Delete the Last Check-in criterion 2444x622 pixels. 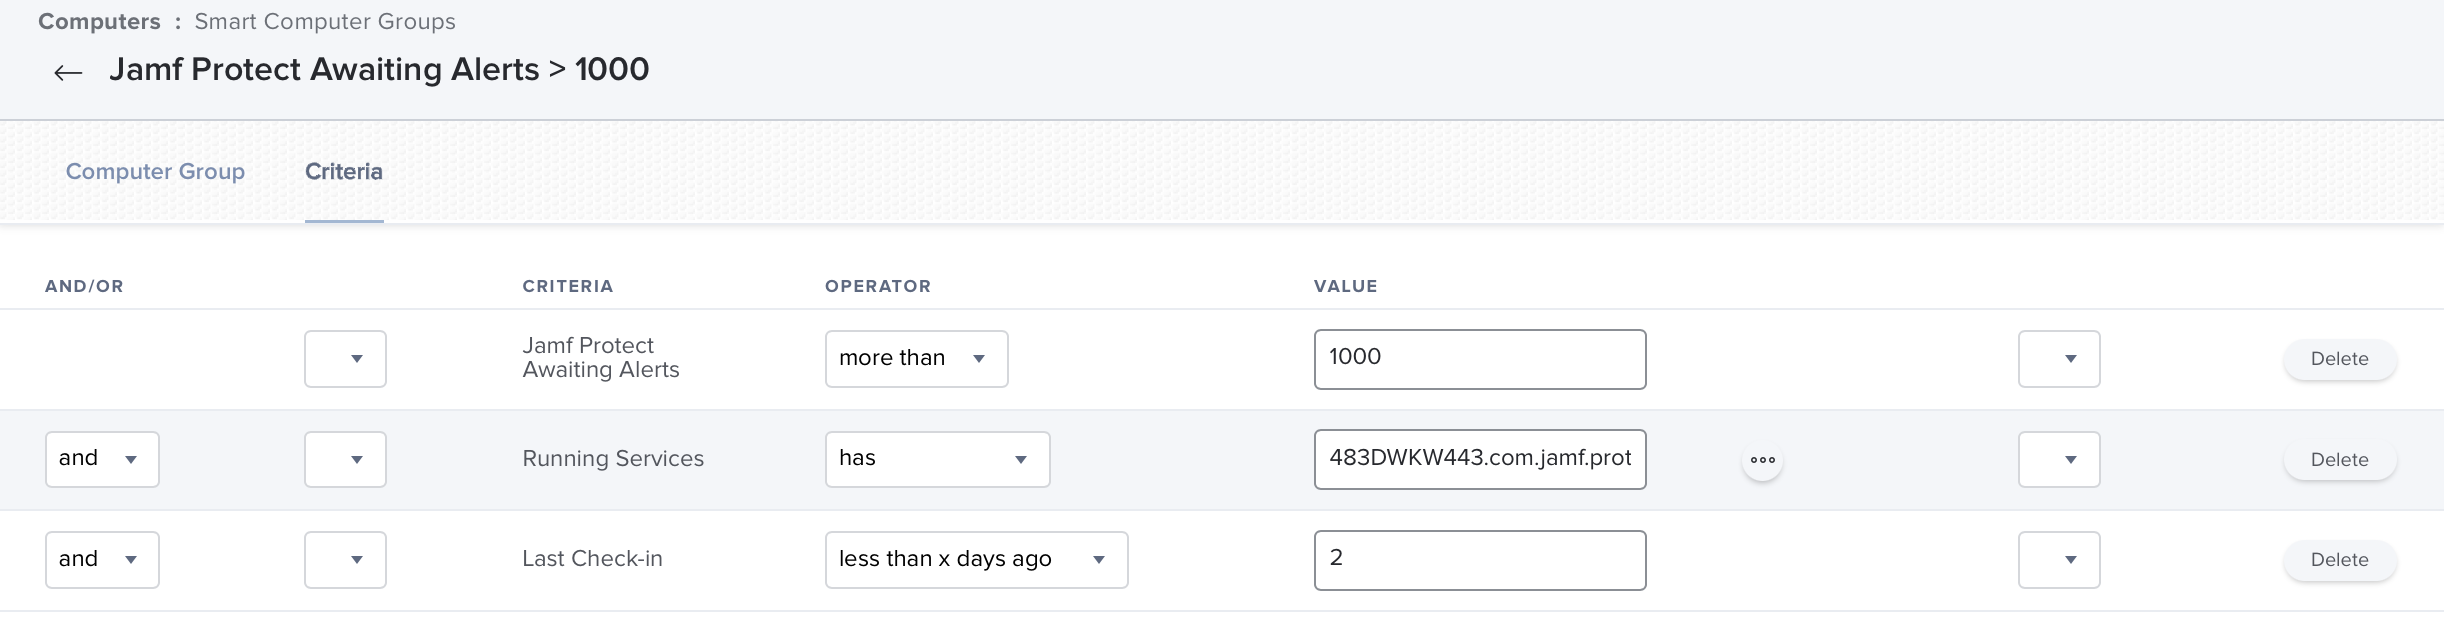pyautogui.click(x=2339, y=560)
